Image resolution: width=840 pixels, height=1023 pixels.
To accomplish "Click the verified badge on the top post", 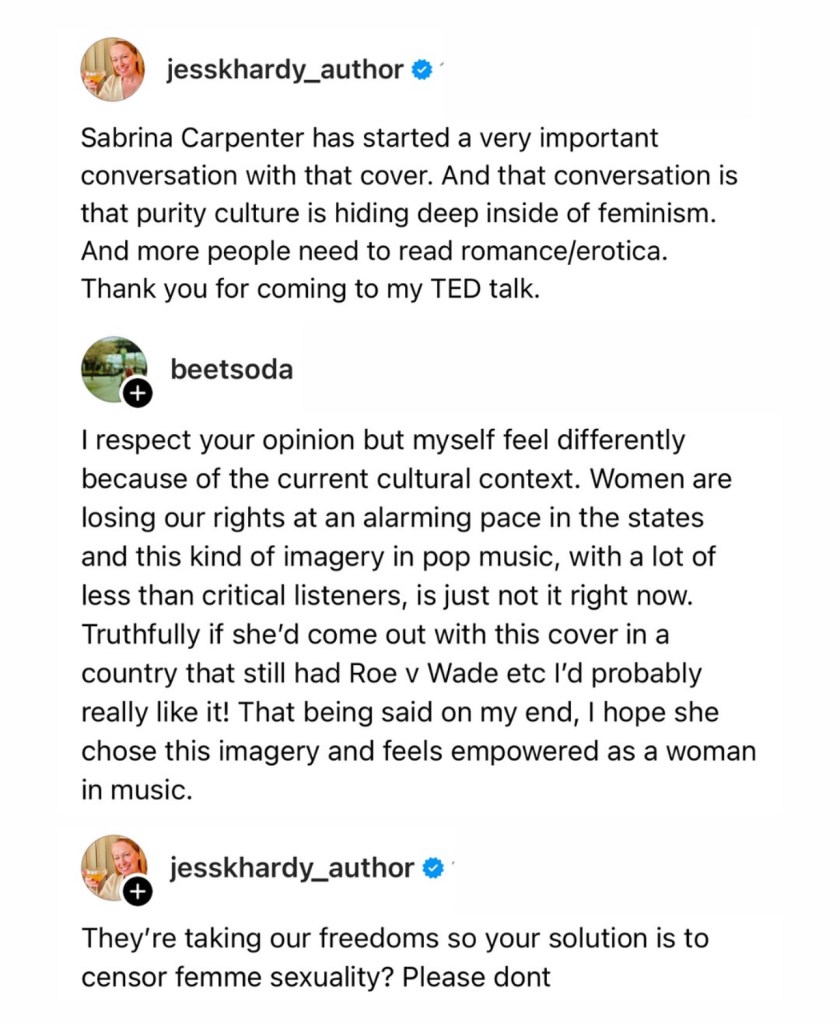I will 422,70.
